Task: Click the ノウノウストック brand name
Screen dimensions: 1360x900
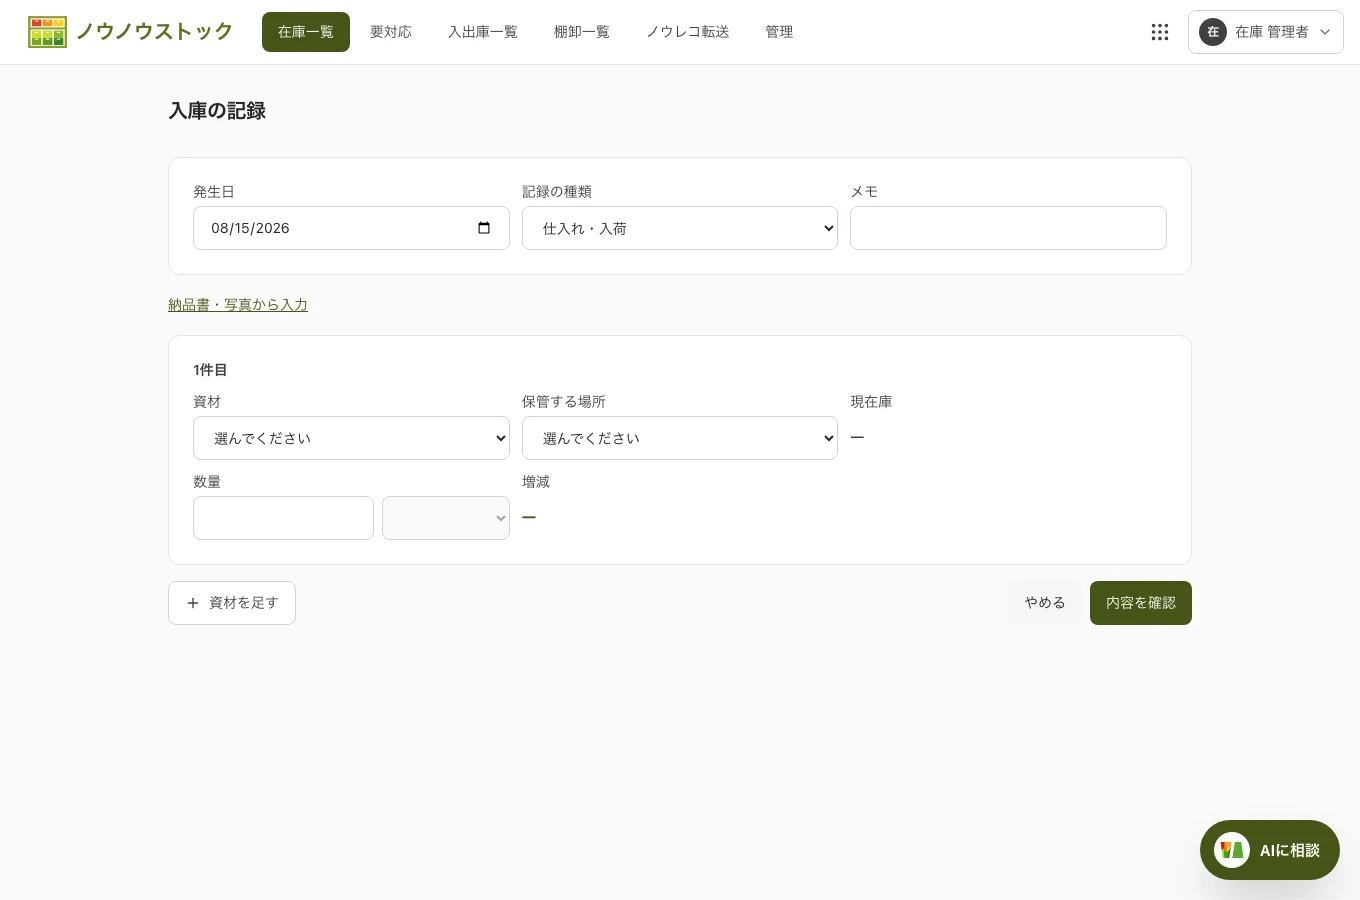Action: 154,32
